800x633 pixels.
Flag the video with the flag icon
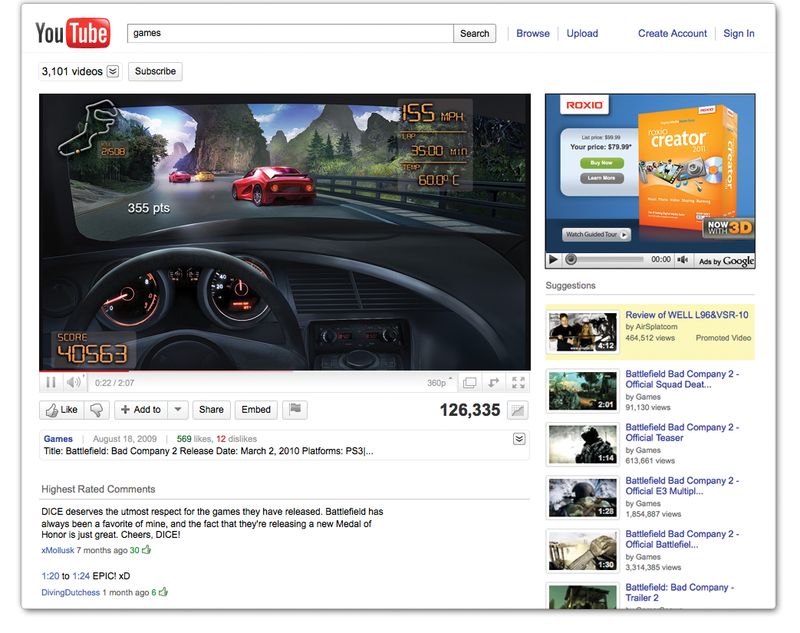tap(295, 410)
